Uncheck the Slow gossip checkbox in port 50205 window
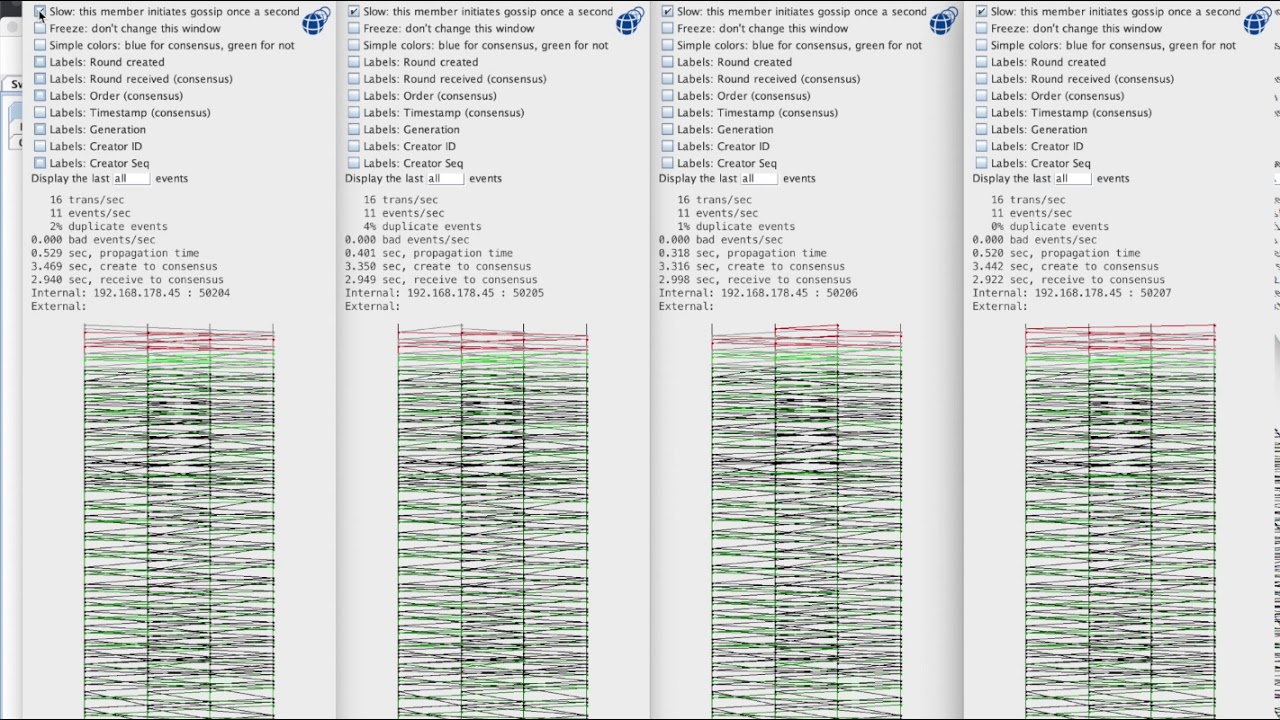The image size is (1280, 720). [x=354, y=12]
